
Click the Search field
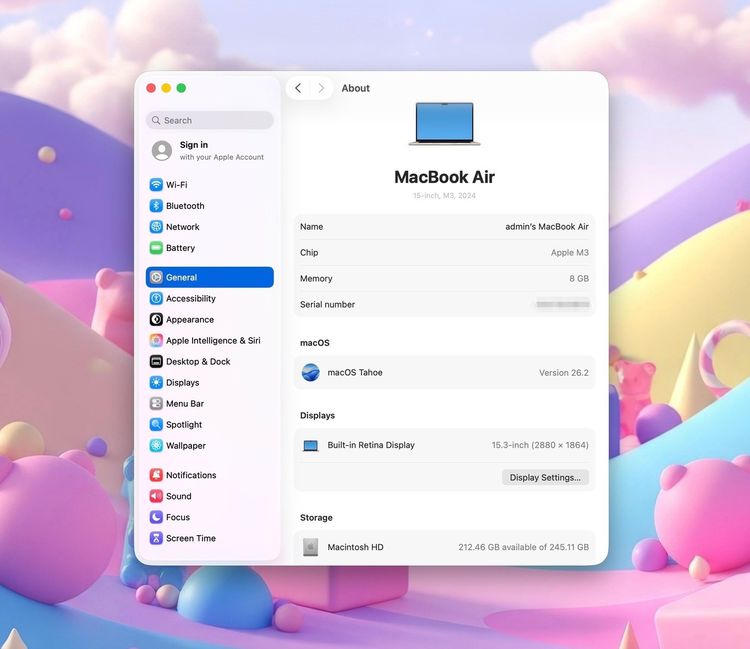(x=210, y=120)
